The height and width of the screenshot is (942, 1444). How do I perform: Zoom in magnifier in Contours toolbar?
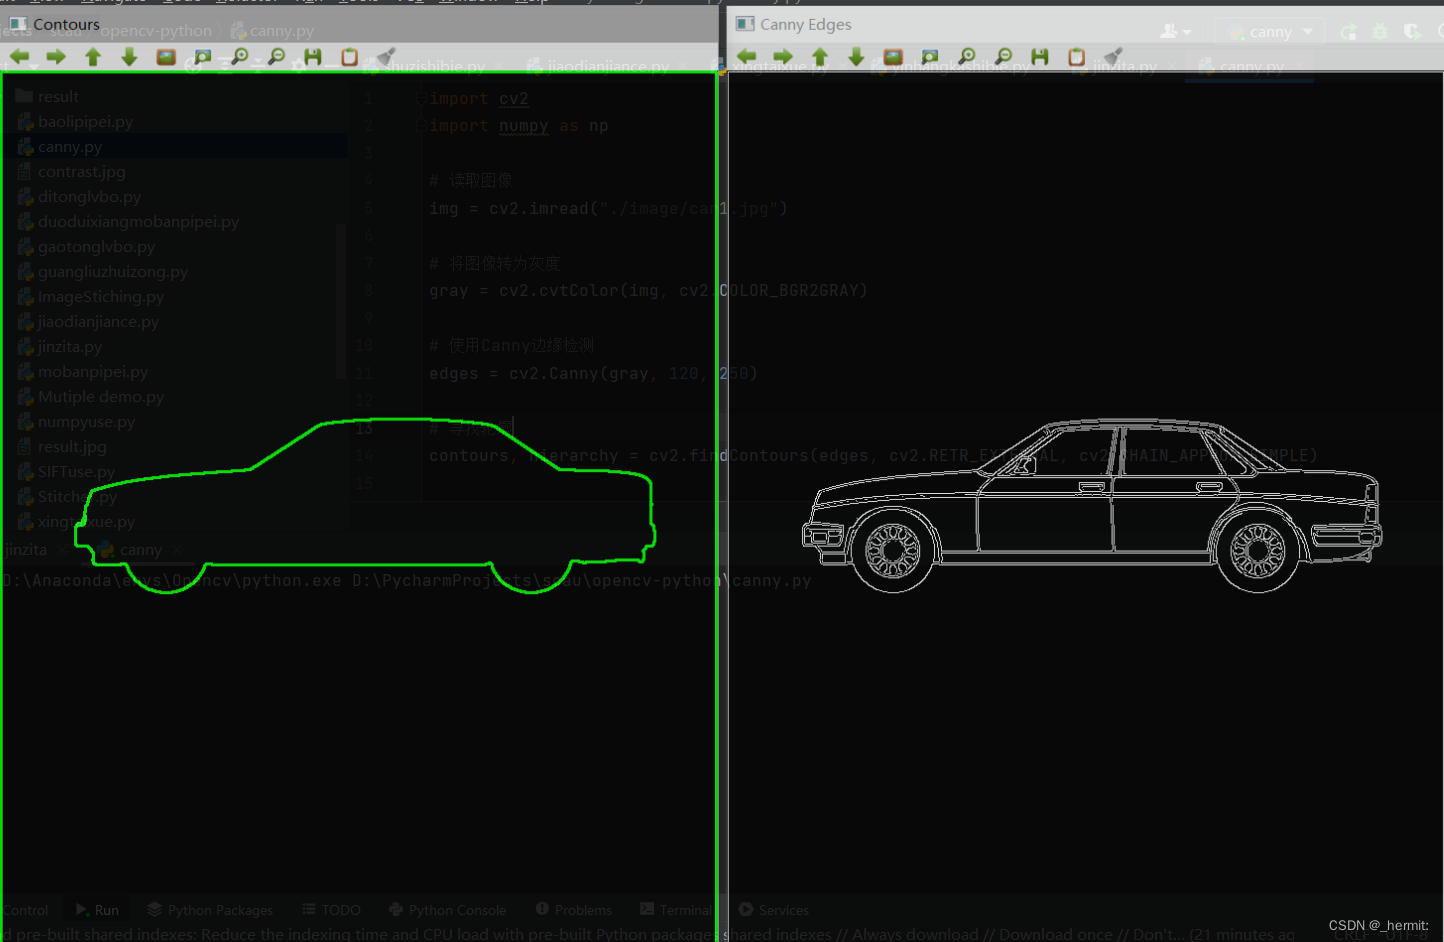[x=239, y=57]
